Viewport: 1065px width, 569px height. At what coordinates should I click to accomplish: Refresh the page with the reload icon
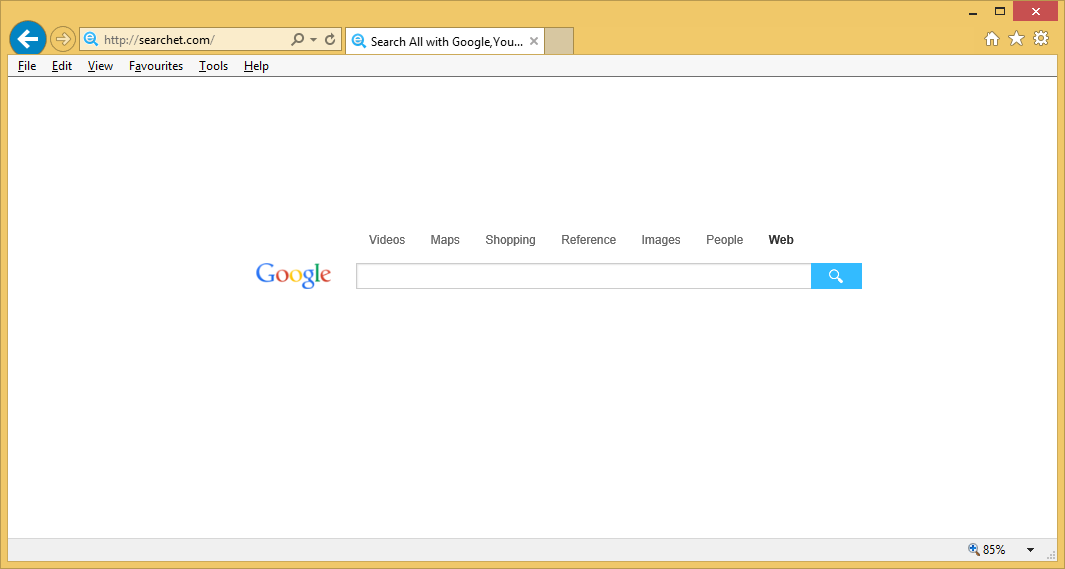tap(330, 39)
